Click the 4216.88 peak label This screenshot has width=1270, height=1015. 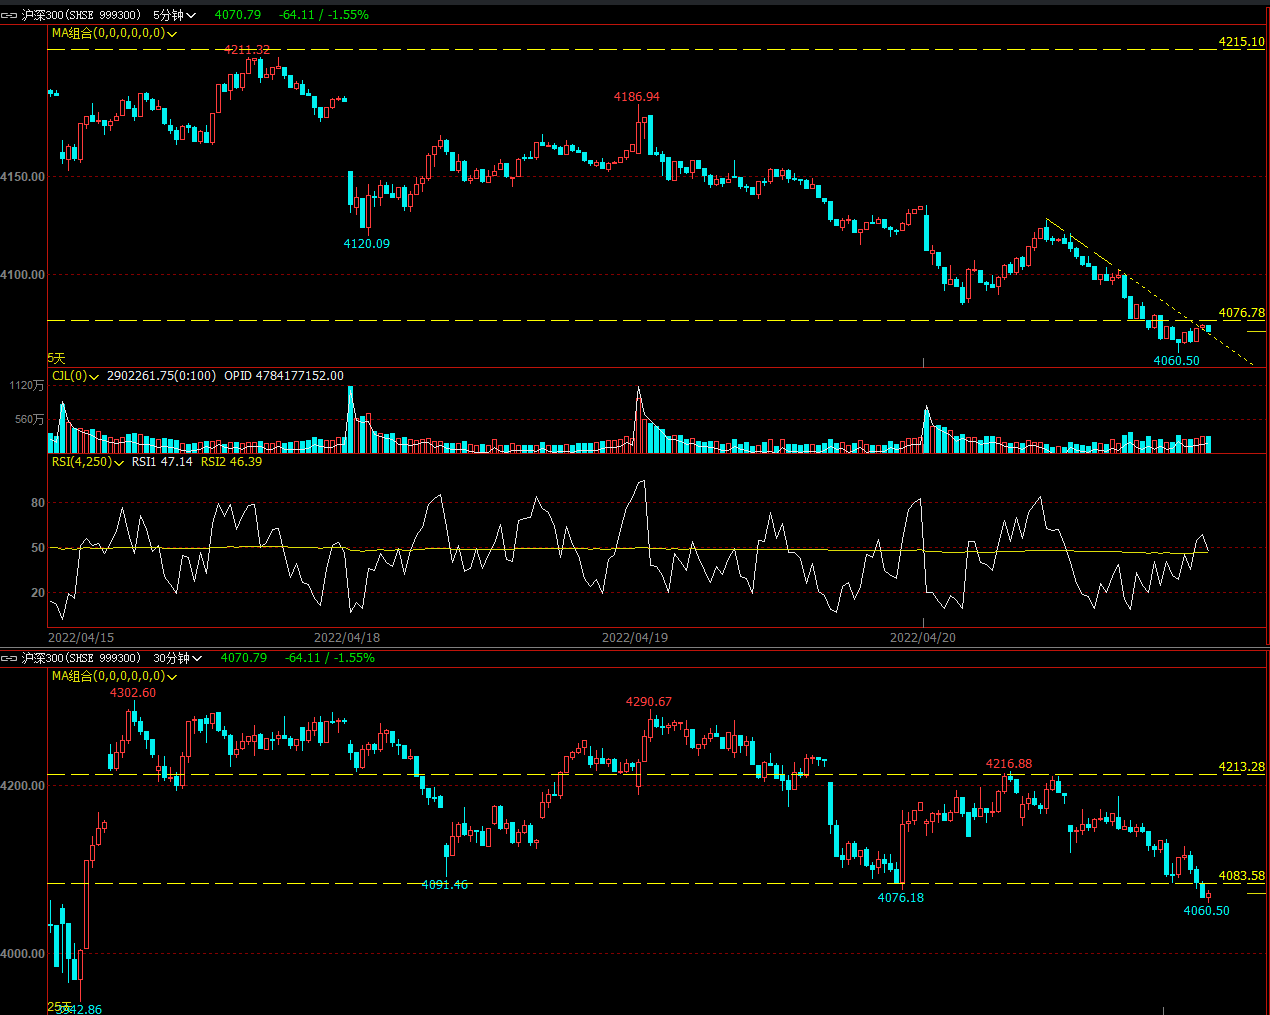tap(1009, 764)
